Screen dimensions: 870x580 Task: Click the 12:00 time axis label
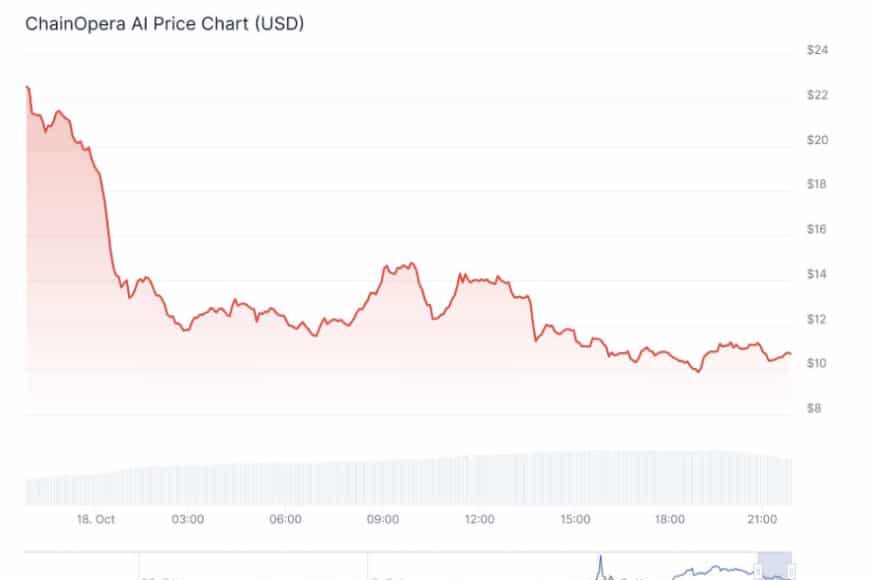[x=479, y=519]
